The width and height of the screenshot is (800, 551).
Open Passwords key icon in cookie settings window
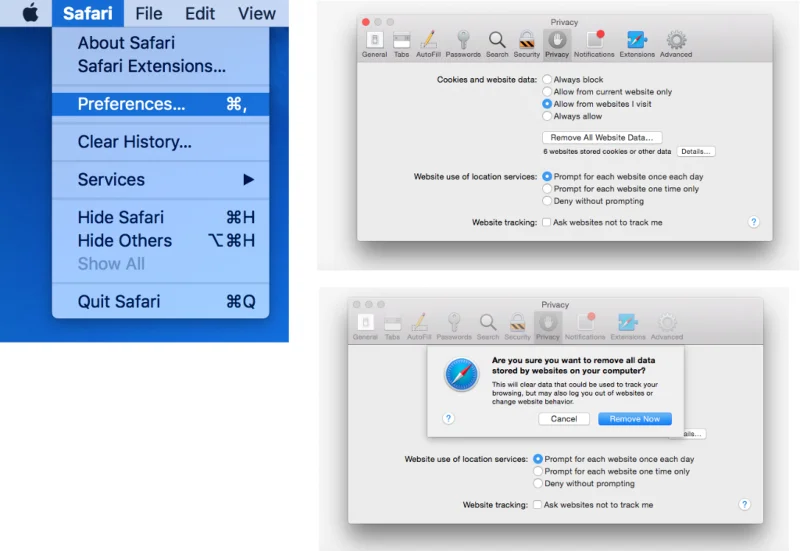point(463,43)
